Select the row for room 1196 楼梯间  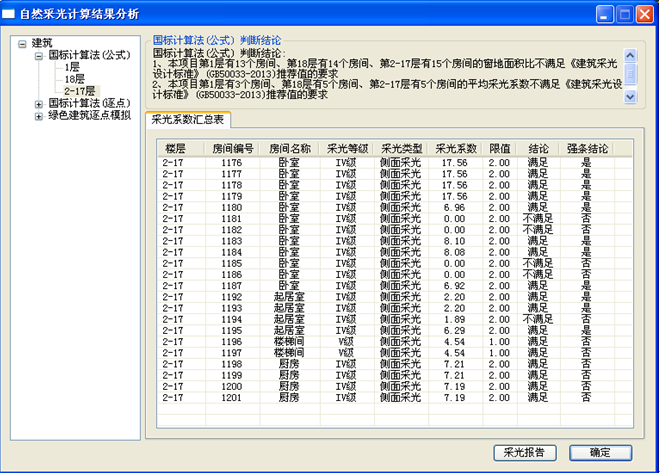coord(232,341)
